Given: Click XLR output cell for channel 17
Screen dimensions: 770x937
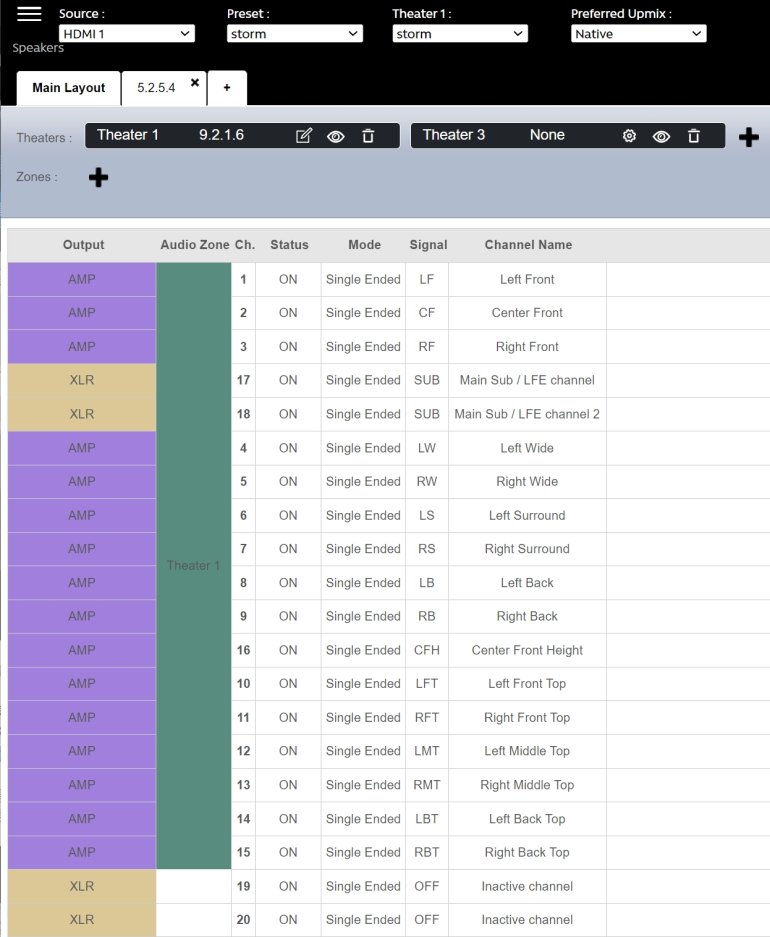Looking at the screenshot, I should point(82,380).
